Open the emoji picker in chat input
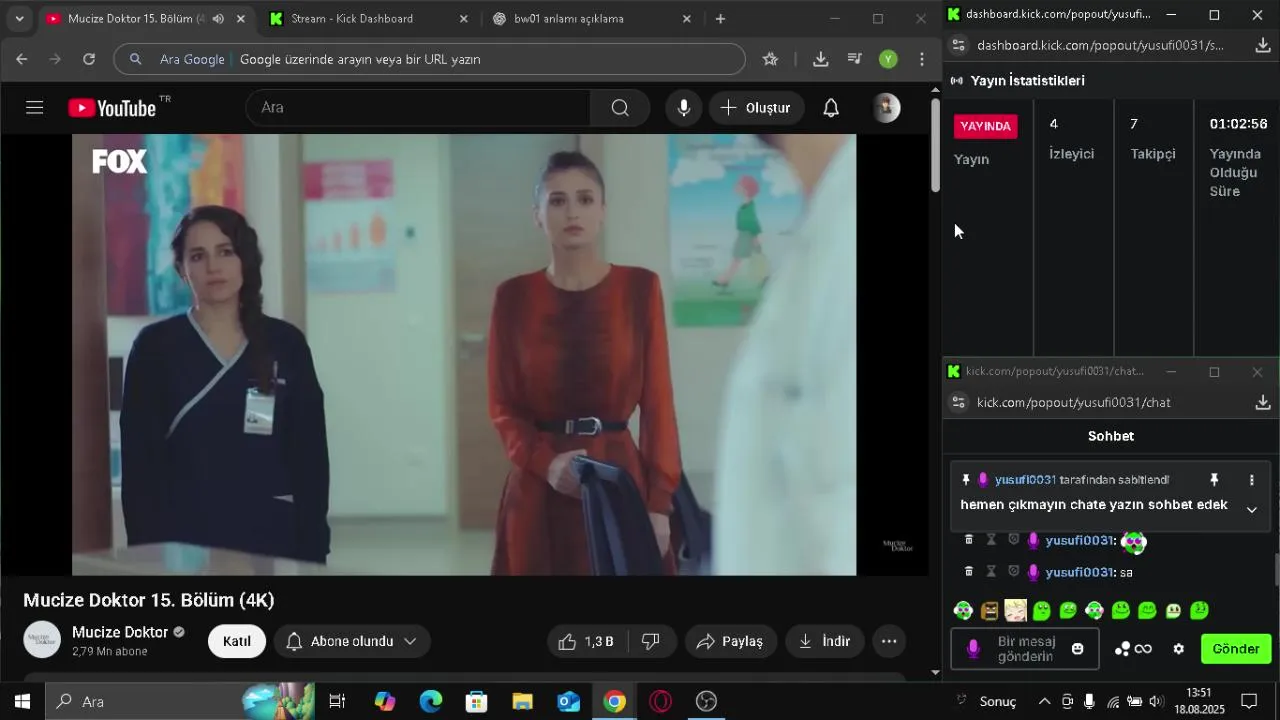 pos(1077,649)
